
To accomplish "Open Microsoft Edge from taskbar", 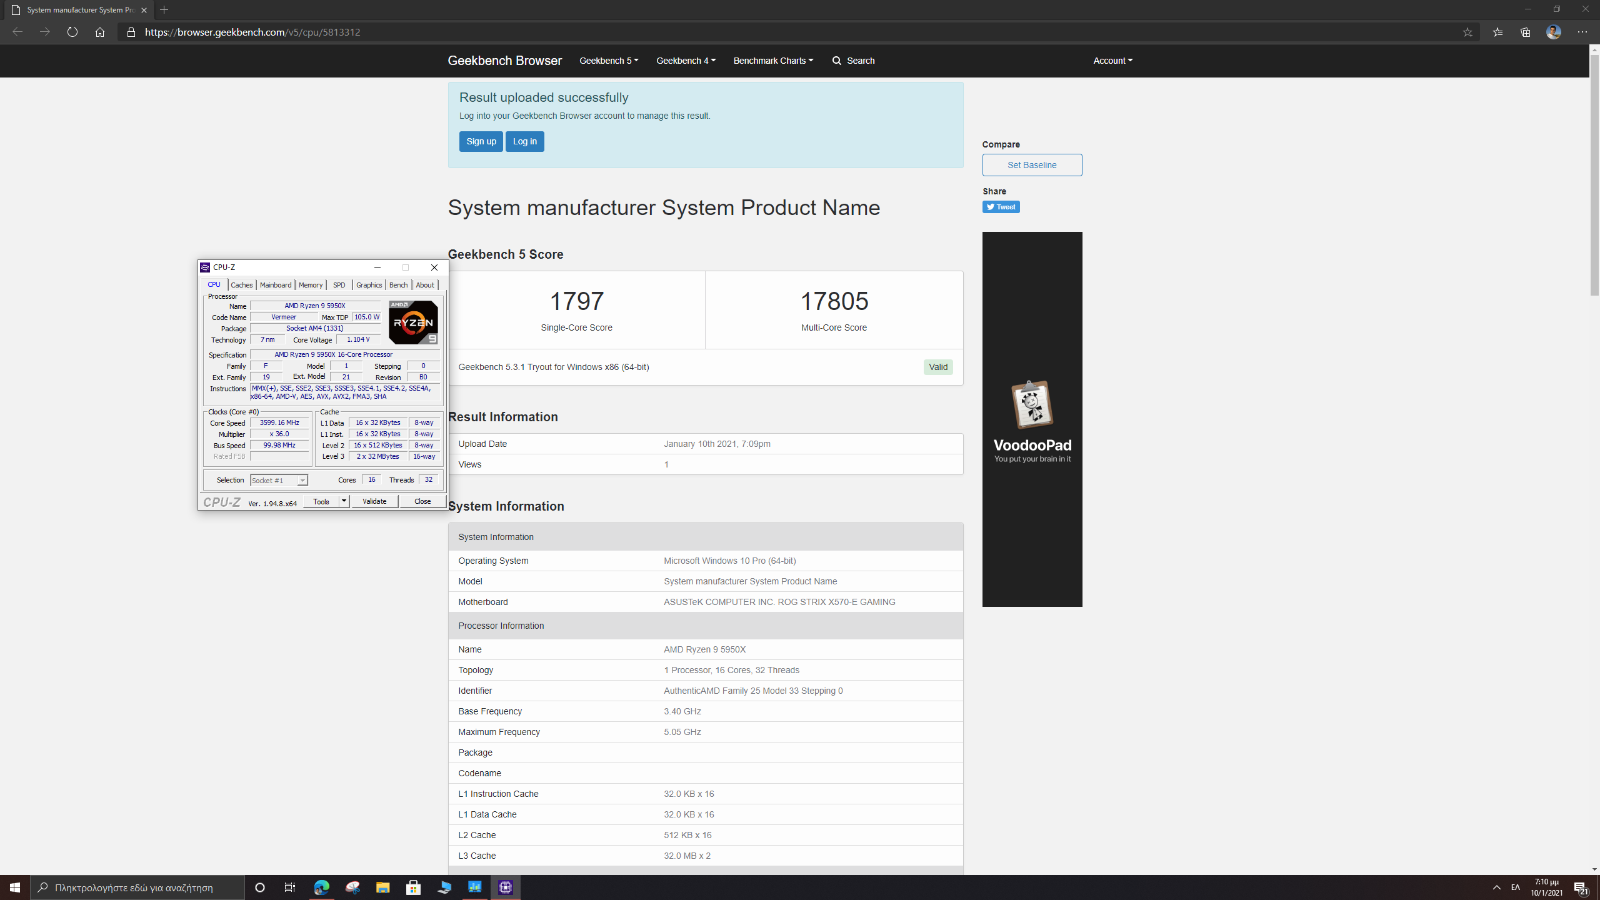I will coord(321,887).
